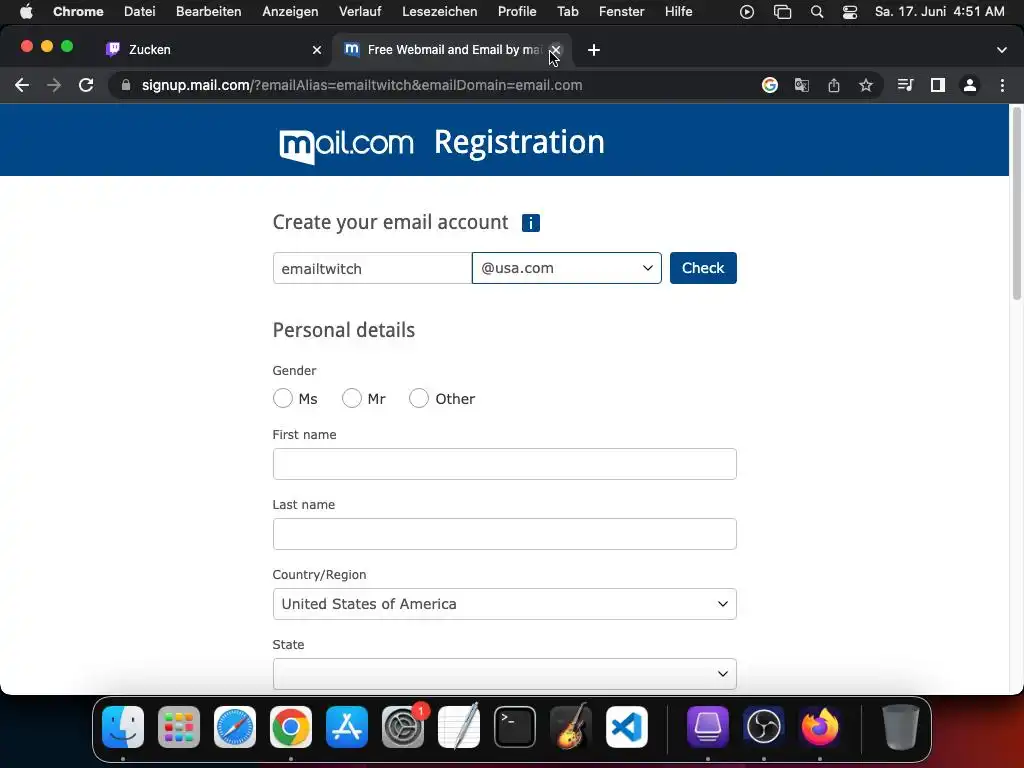Image resolution: width=1024 pixels, height=768 pixels.
Task: Open the Datei menu
Action: tap(140, 12)
